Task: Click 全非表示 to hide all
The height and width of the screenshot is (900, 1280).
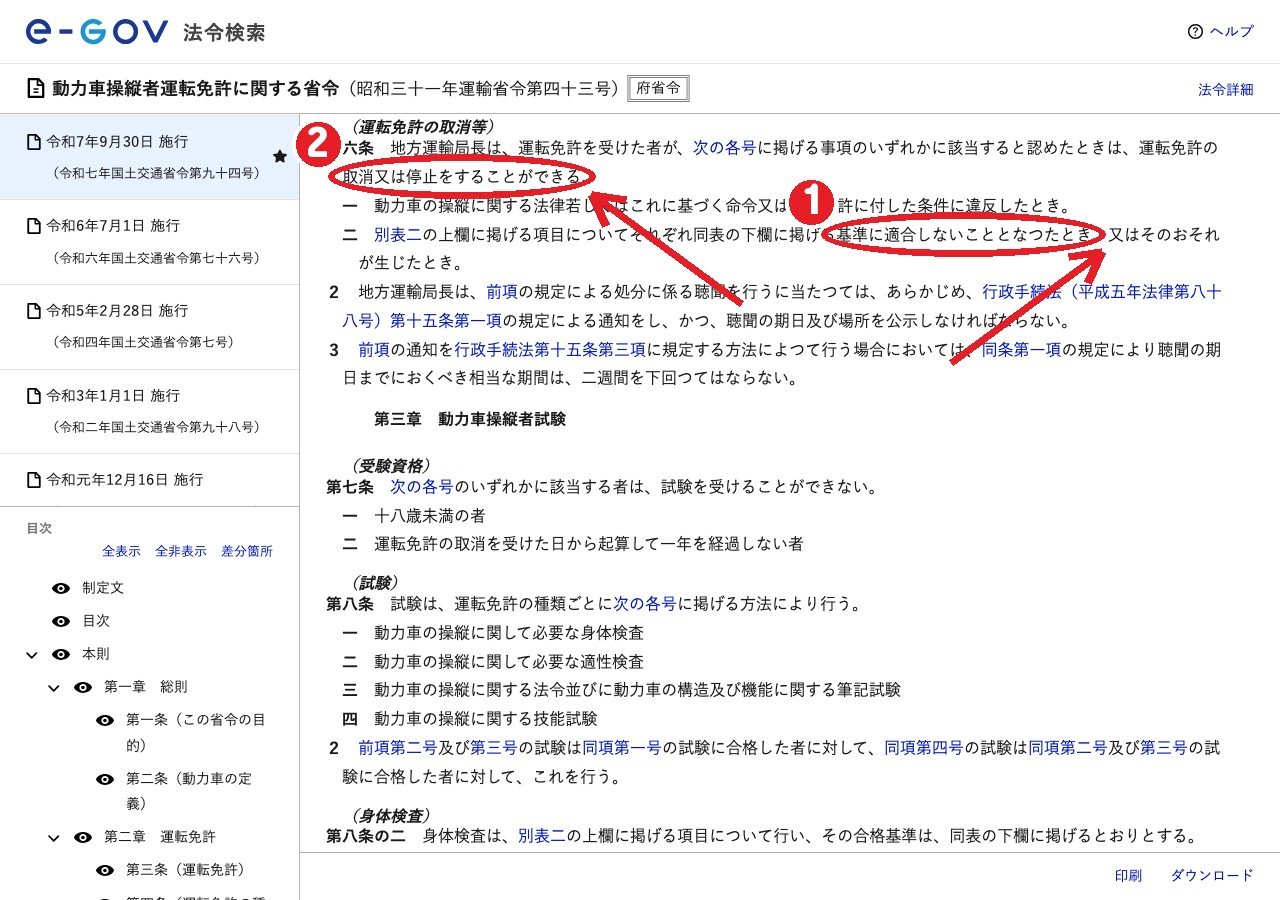Action: (181, 551)
